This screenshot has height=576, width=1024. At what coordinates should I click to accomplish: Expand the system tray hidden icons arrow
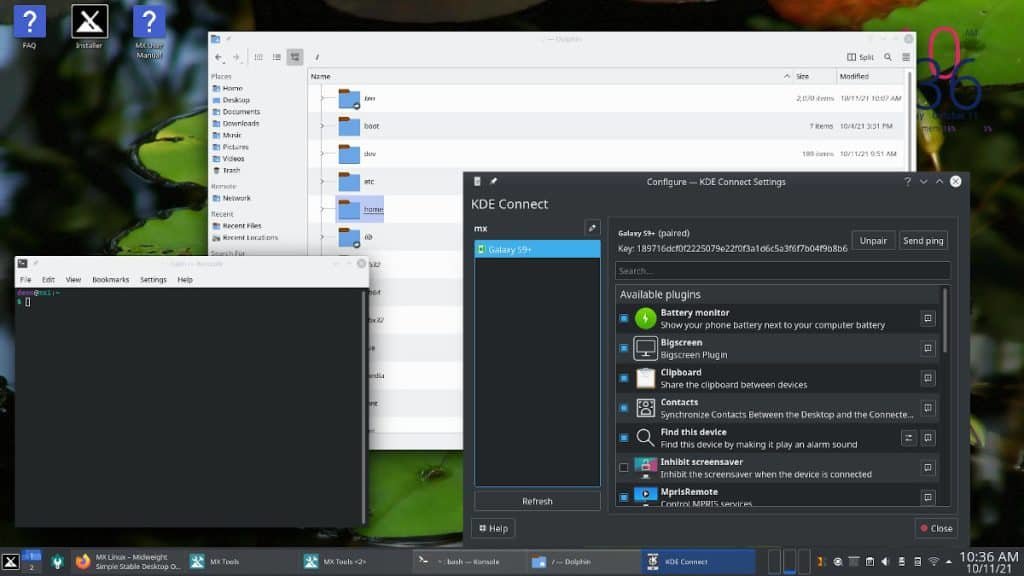point(949,562)
